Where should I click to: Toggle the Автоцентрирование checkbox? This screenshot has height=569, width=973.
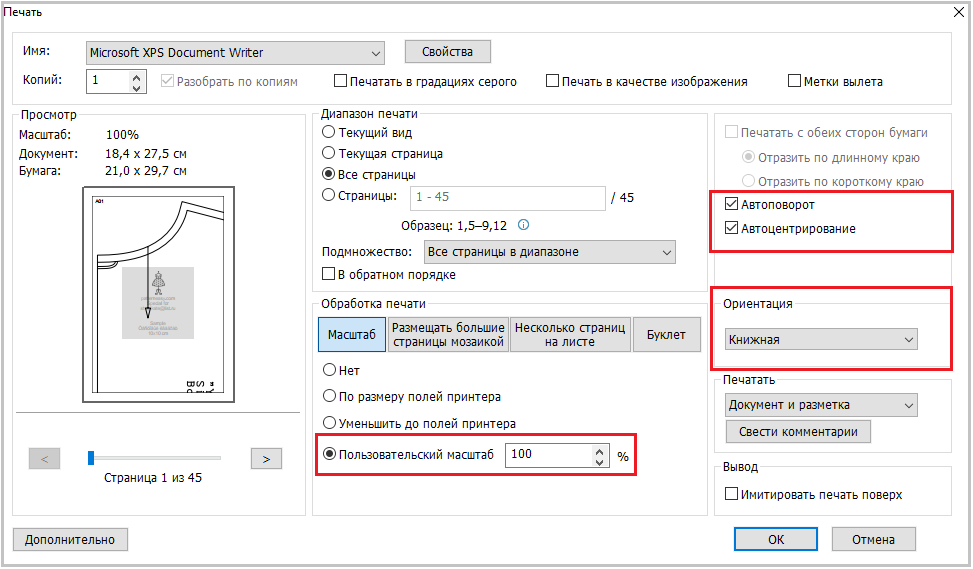[732, 229]
